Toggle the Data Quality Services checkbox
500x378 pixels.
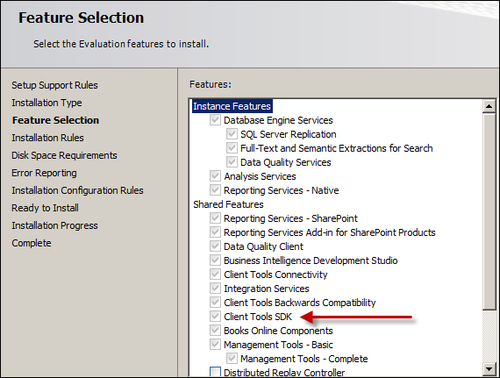[x=232, y=162]
